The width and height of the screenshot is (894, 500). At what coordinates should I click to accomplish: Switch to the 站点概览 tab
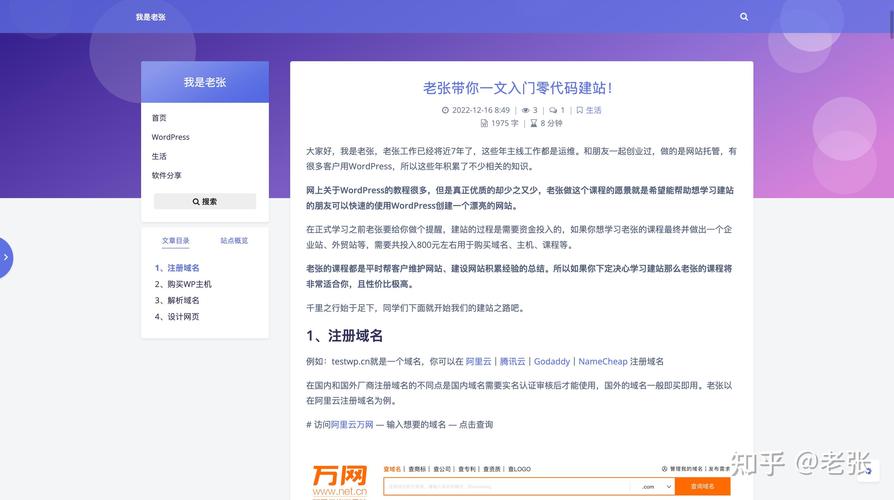234,241
